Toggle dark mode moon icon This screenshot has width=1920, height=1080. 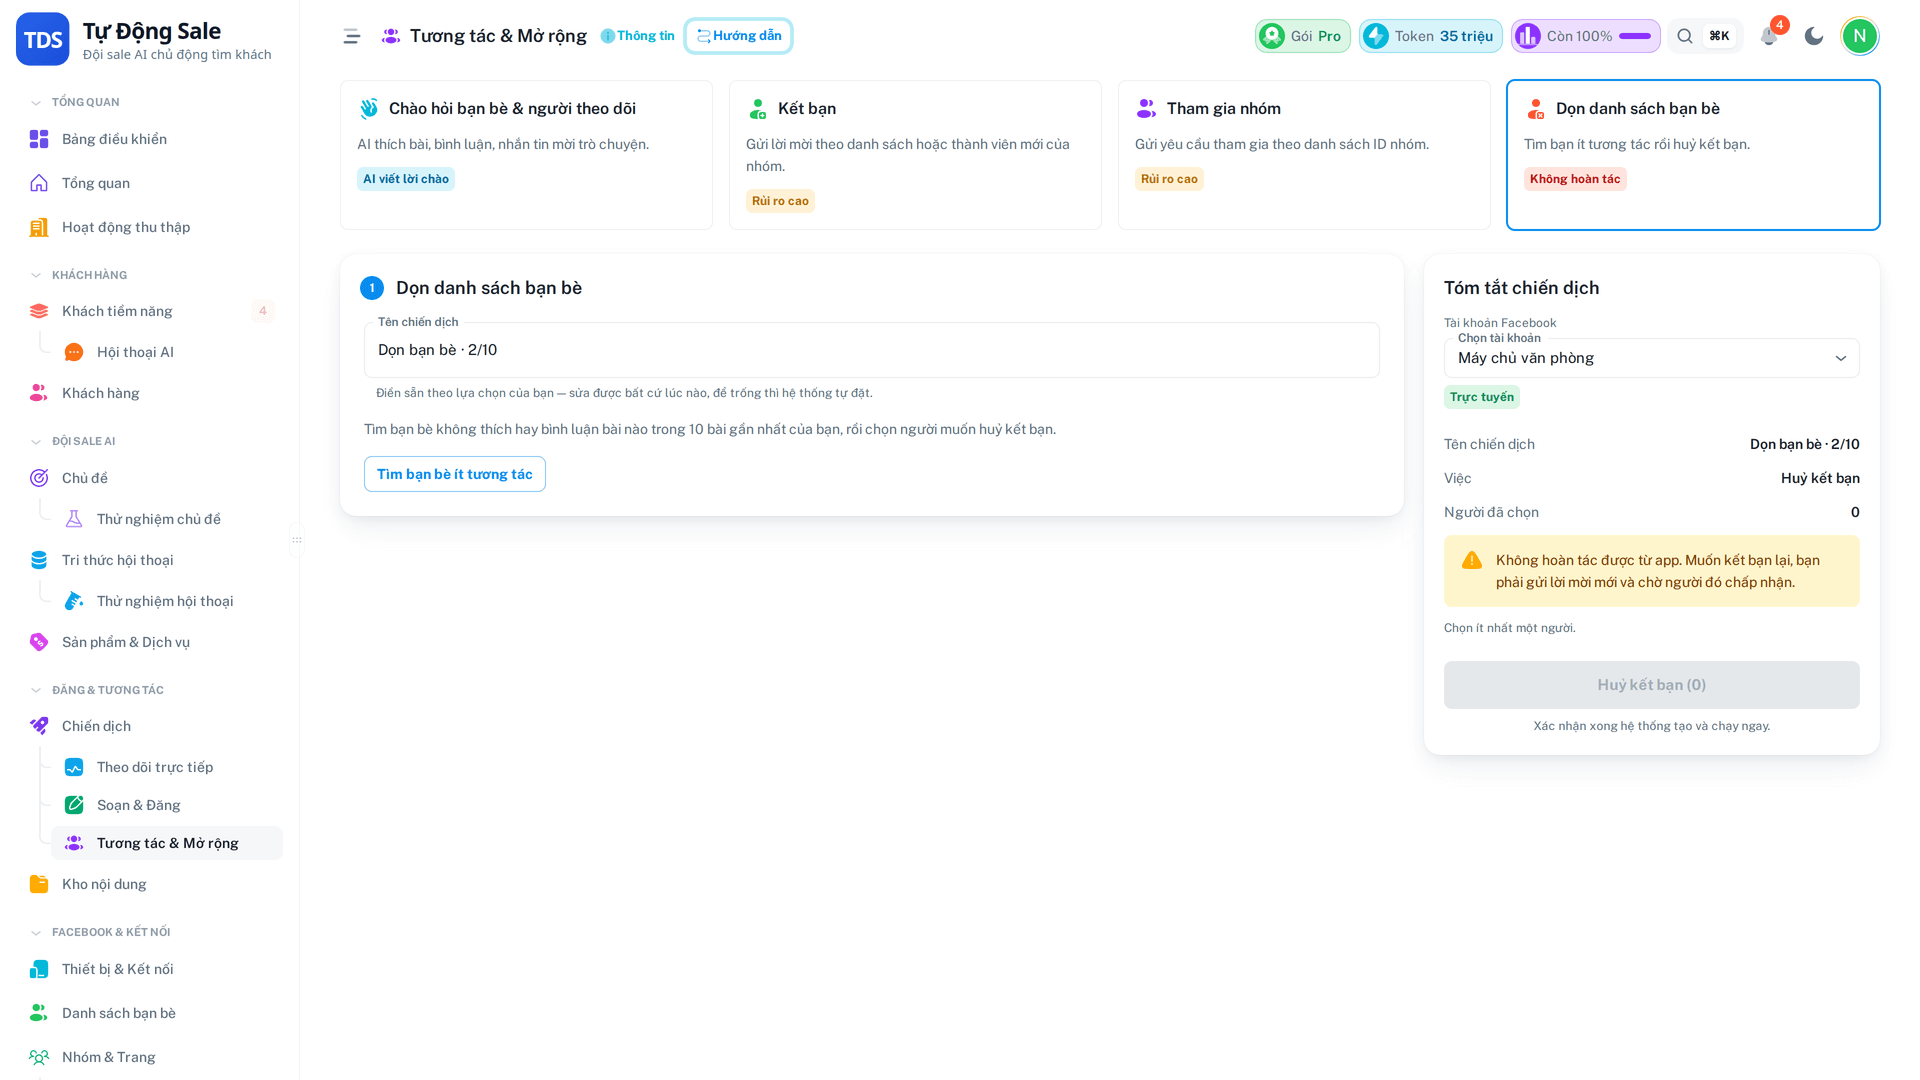pos(1814,36)
